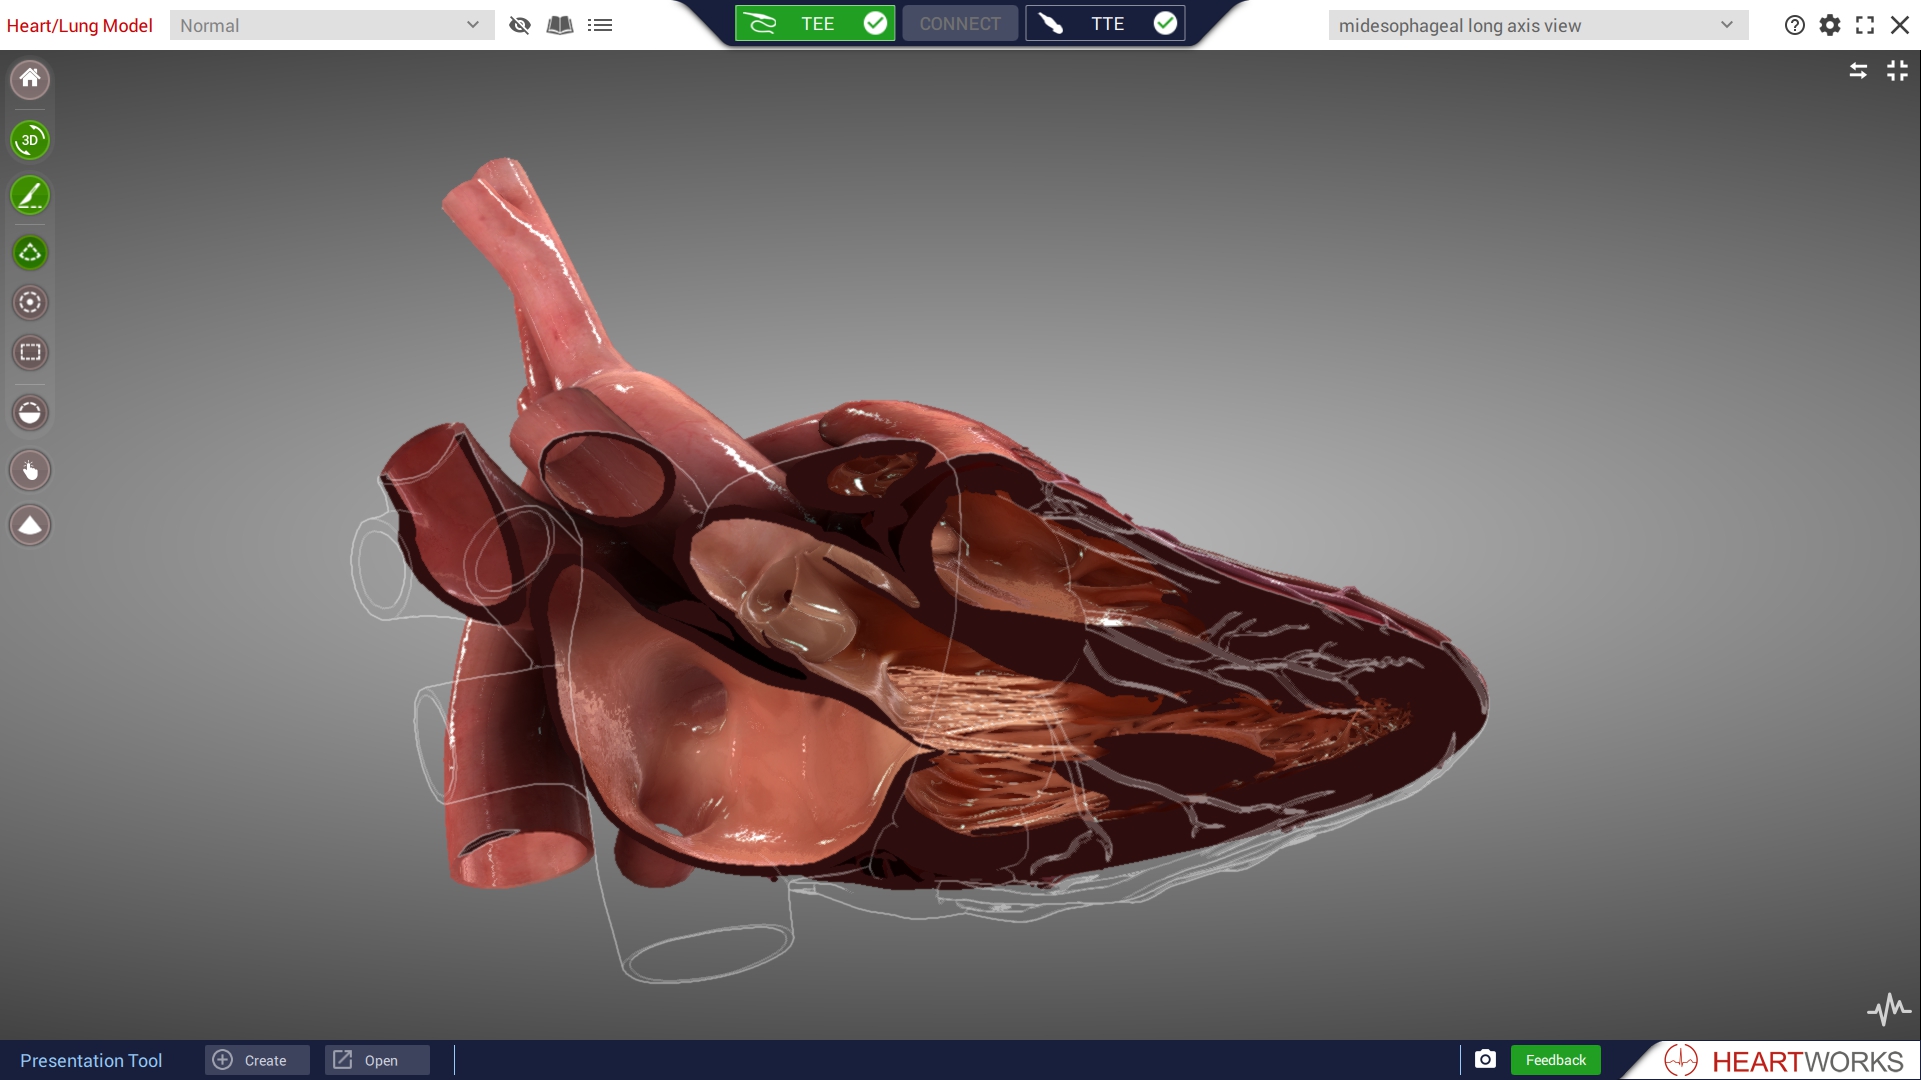The height and width of the screenshot is (1080, 1921).
Task: Toggle the crossed-eye visibility icon
Action: pos(520,25)
